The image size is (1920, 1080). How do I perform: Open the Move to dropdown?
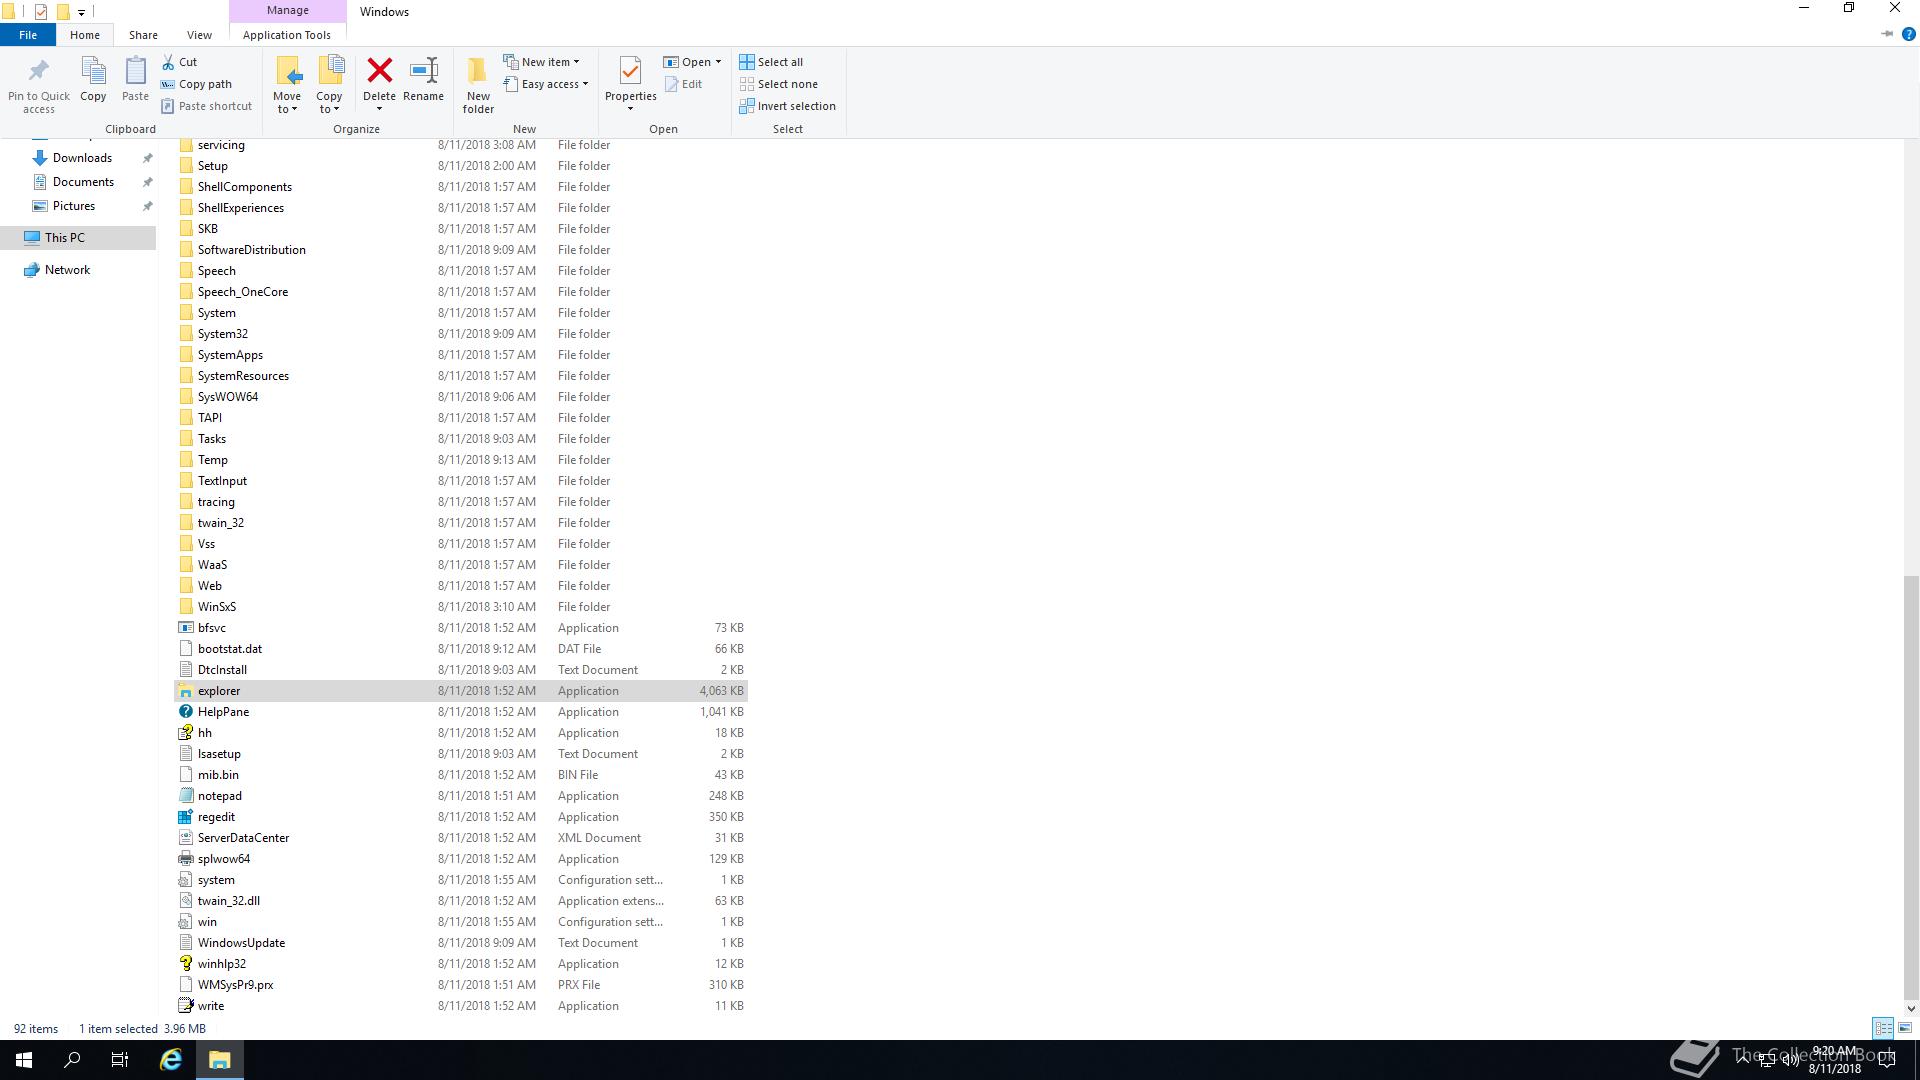coord(287,103)
